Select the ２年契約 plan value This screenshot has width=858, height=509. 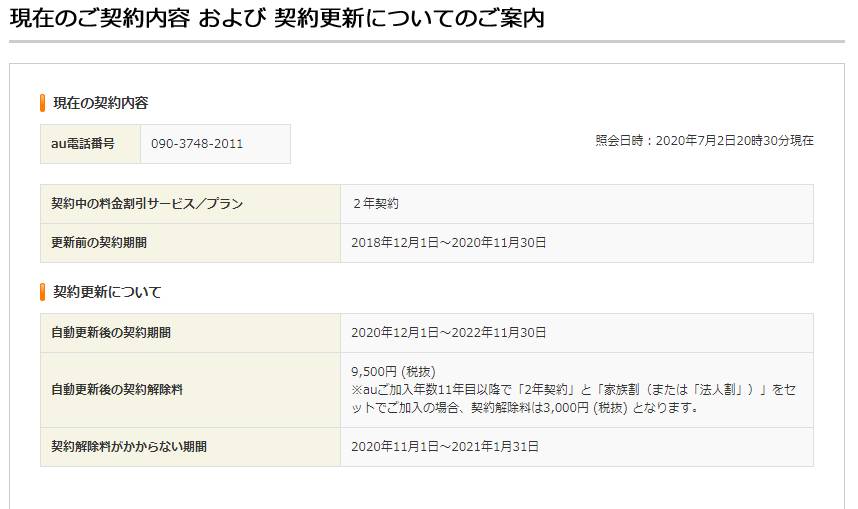375,204
